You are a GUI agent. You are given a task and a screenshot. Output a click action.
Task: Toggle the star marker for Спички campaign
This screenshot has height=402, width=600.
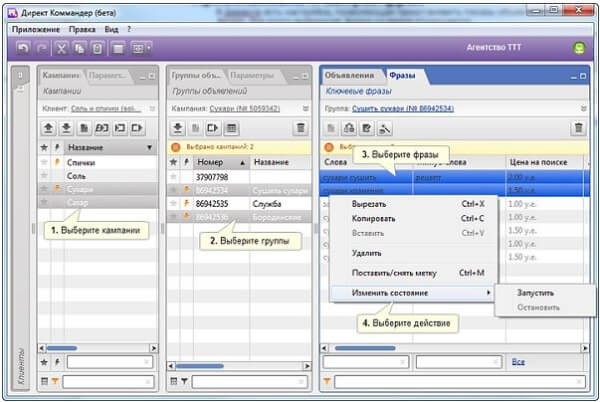44,161
